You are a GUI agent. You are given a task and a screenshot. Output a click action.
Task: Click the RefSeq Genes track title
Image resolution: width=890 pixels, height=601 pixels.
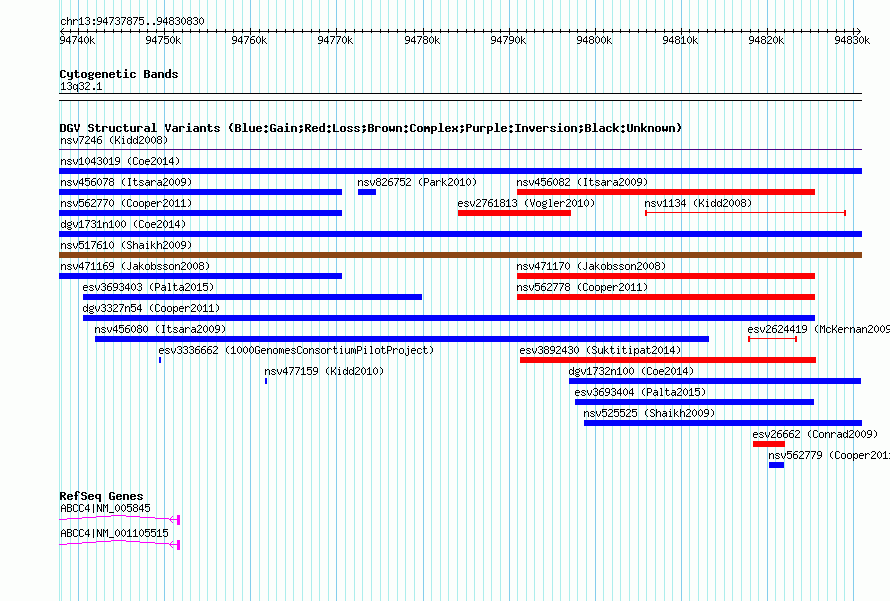tap(101, 495)
